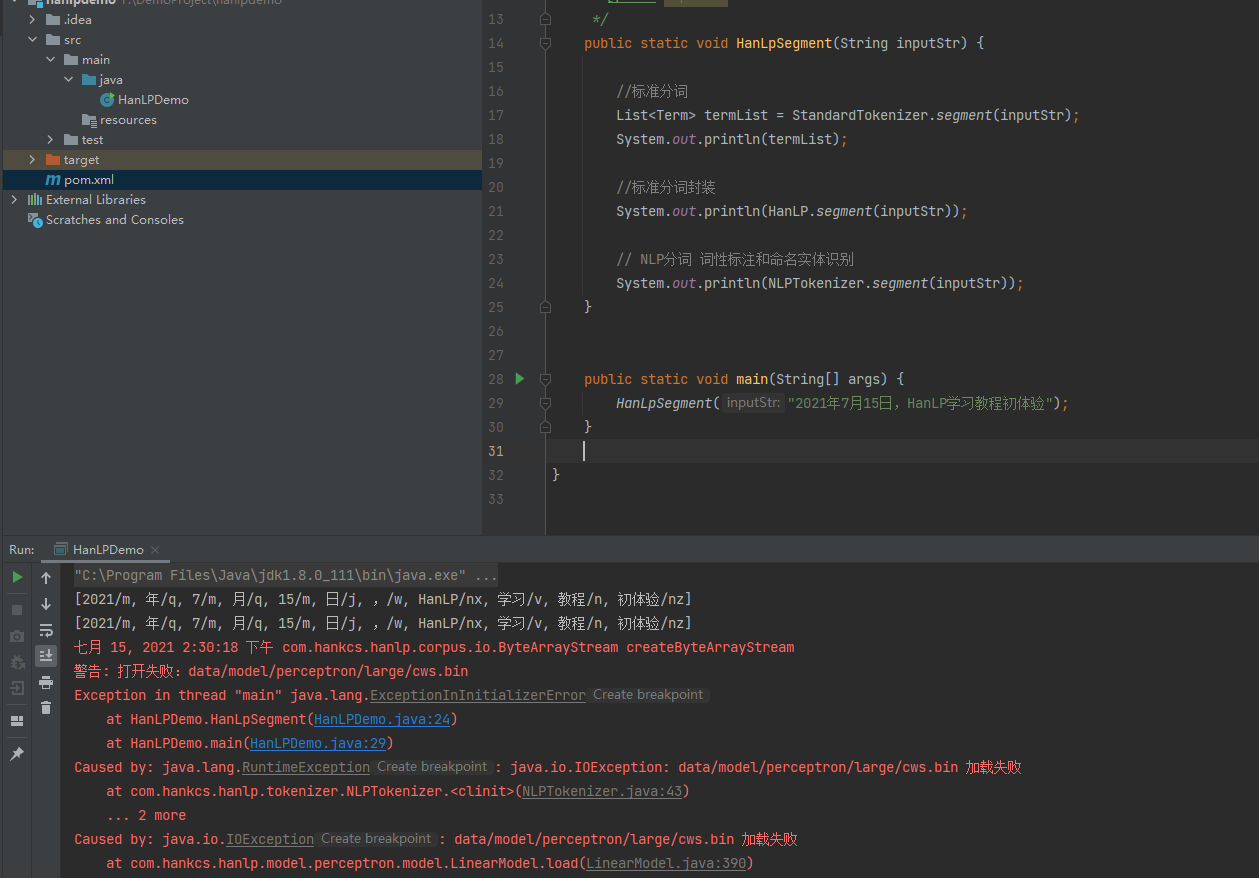Click the ExceptionInInitializerError class link
Viewport: 1259px width, 878px height.
click(x=478, y=695)
